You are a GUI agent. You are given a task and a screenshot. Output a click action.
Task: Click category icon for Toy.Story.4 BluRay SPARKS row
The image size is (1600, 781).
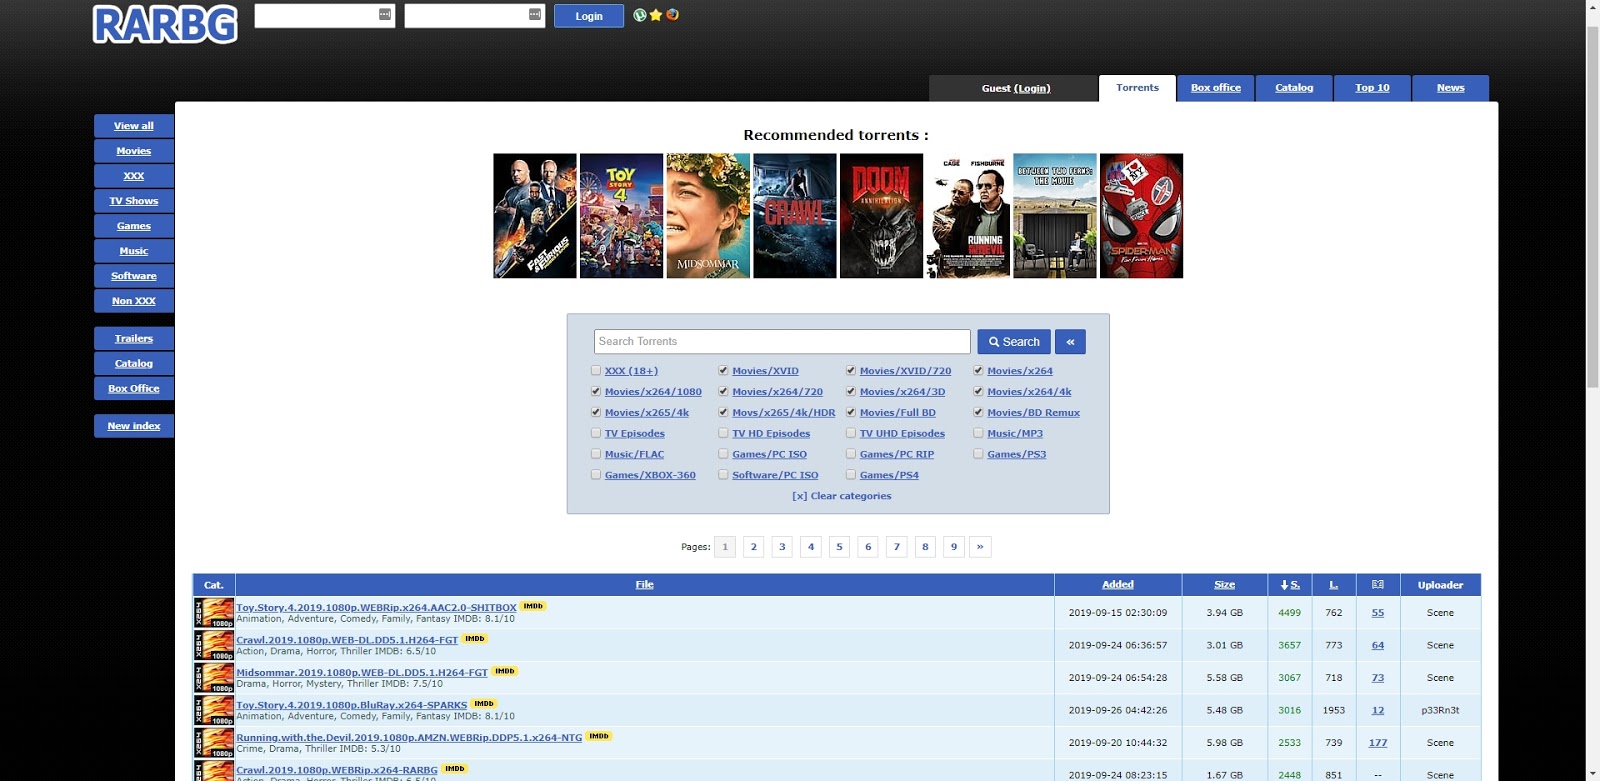point(214,710)
